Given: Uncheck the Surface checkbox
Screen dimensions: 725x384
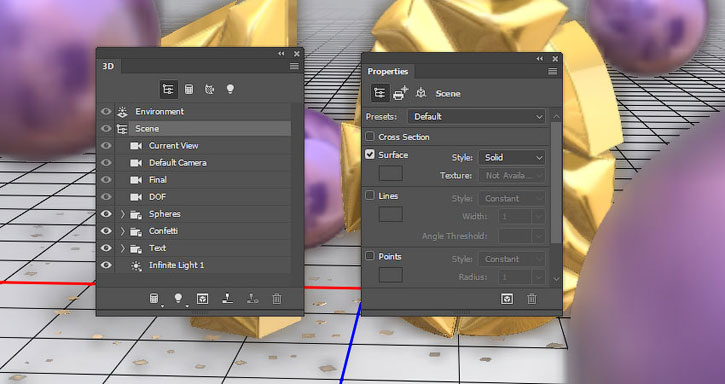Looking at the screenshot, I should (x=370, y=154).
